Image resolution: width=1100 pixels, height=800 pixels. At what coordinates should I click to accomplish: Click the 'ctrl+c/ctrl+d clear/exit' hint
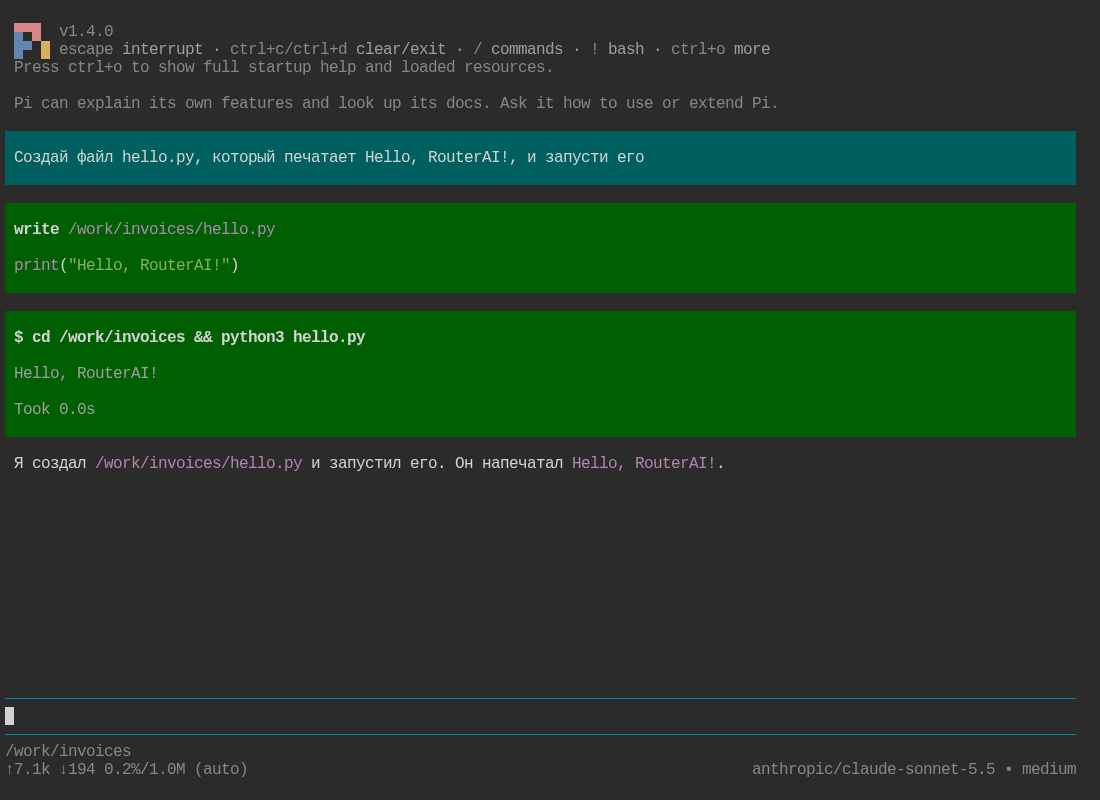point(337,49)
